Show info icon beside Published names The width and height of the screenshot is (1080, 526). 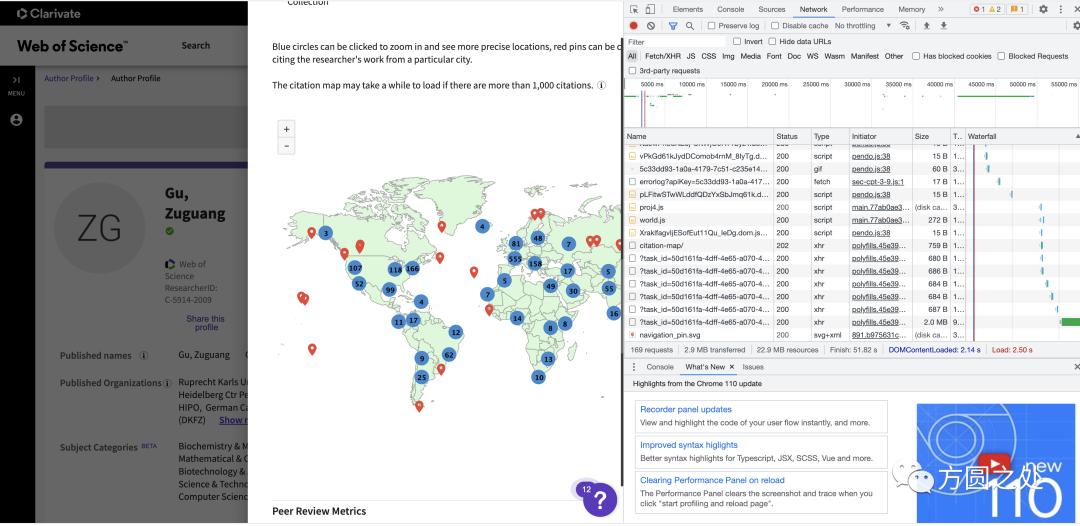coord(144,356)
